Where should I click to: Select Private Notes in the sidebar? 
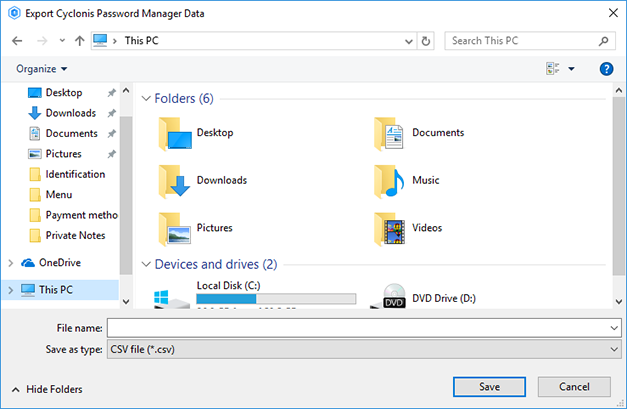tap(75, 235)
